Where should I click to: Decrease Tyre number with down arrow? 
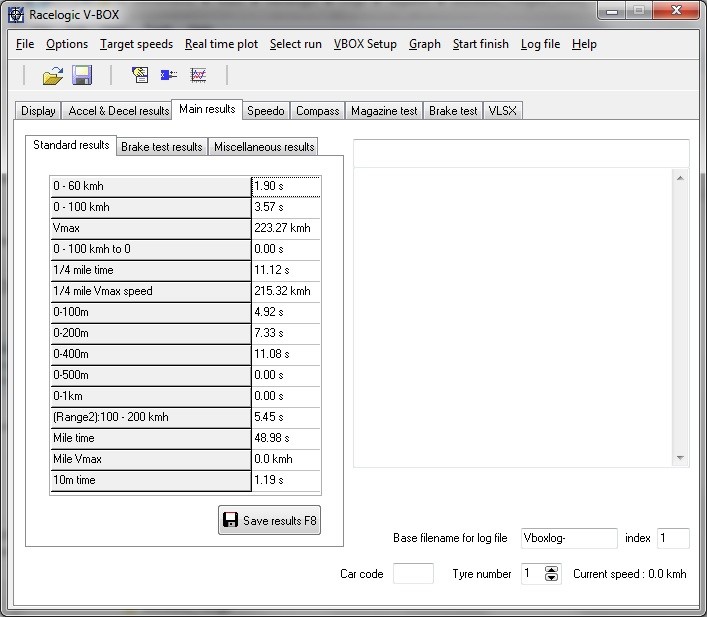tap(551, 578)
